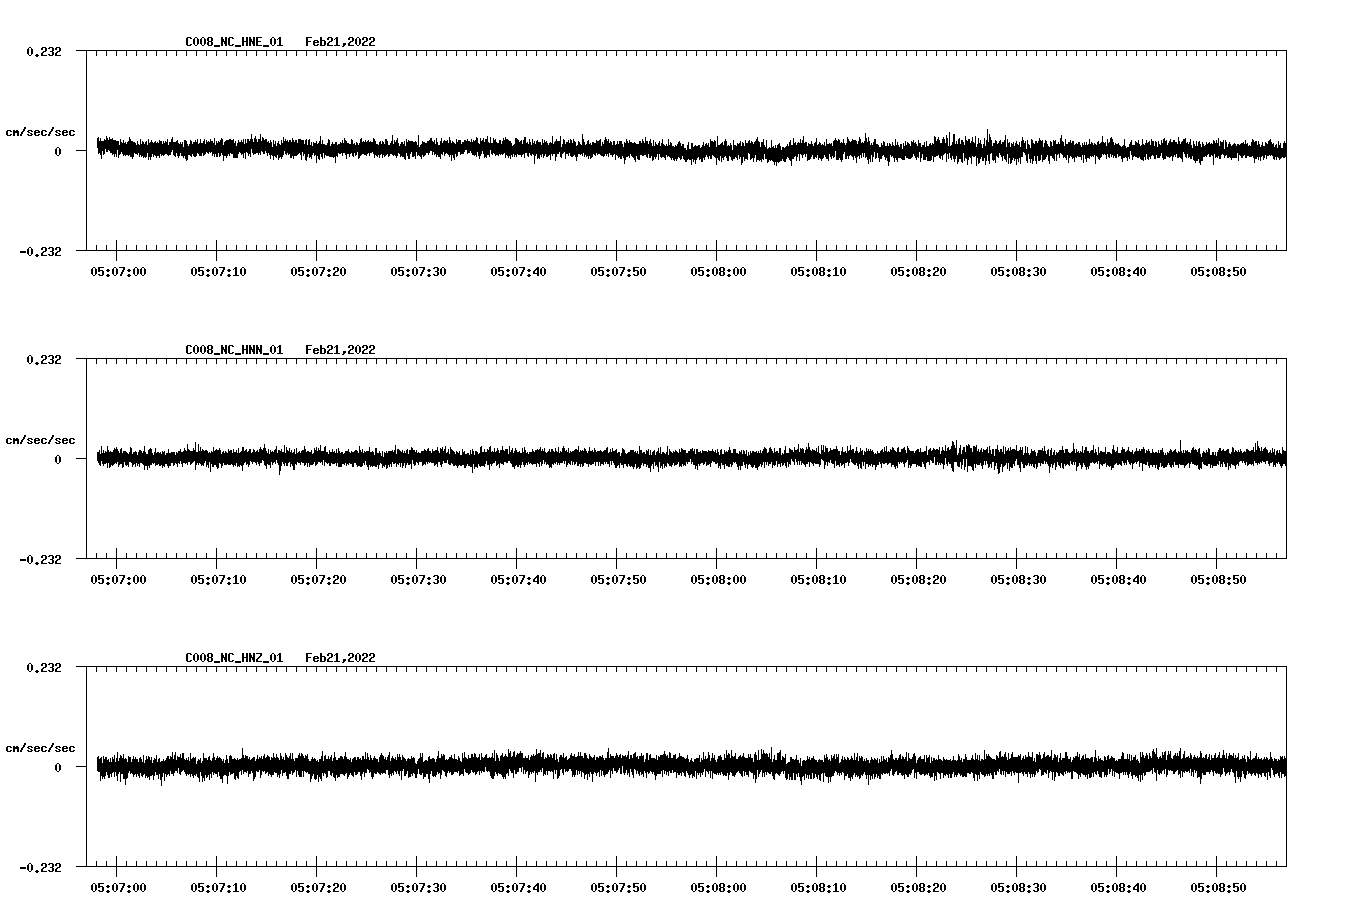
Task: Click 05:08:10 time label under HNZ plot
Action: click(x=818, y=888)
